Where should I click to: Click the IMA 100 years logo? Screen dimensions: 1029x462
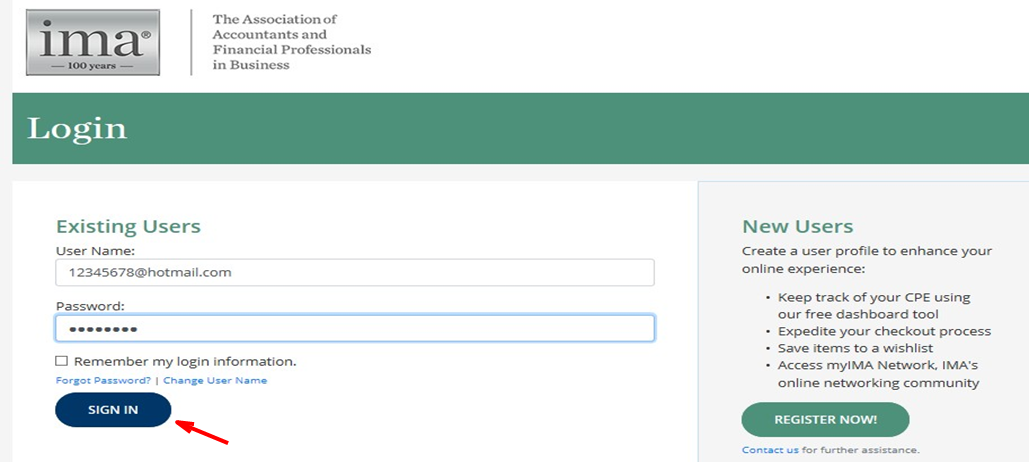coord(93,42)
